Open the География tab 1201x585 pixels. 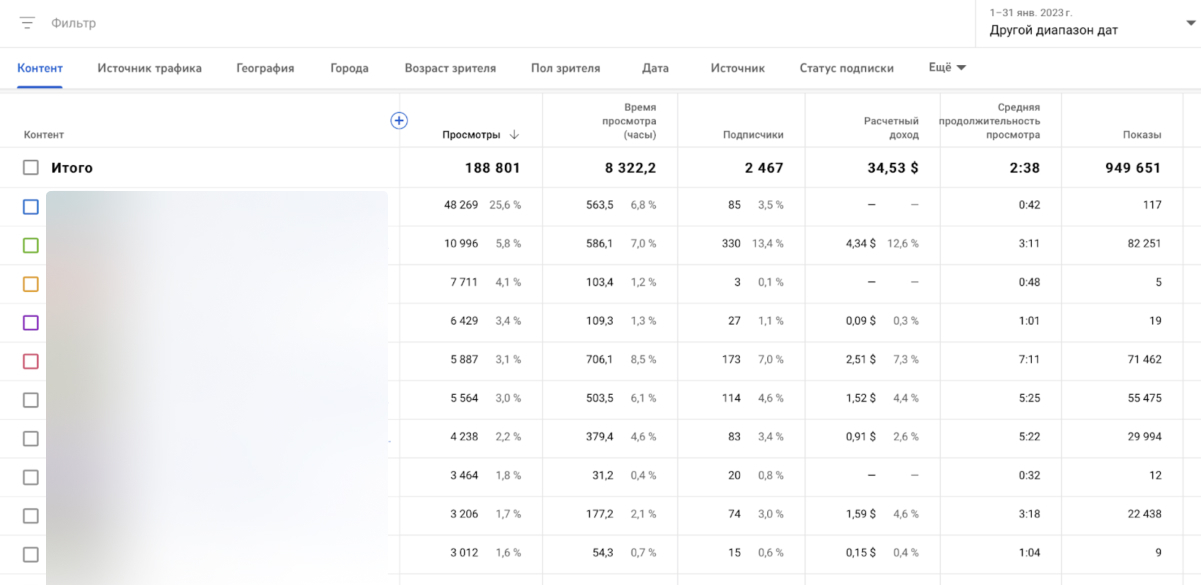(265, 68)
